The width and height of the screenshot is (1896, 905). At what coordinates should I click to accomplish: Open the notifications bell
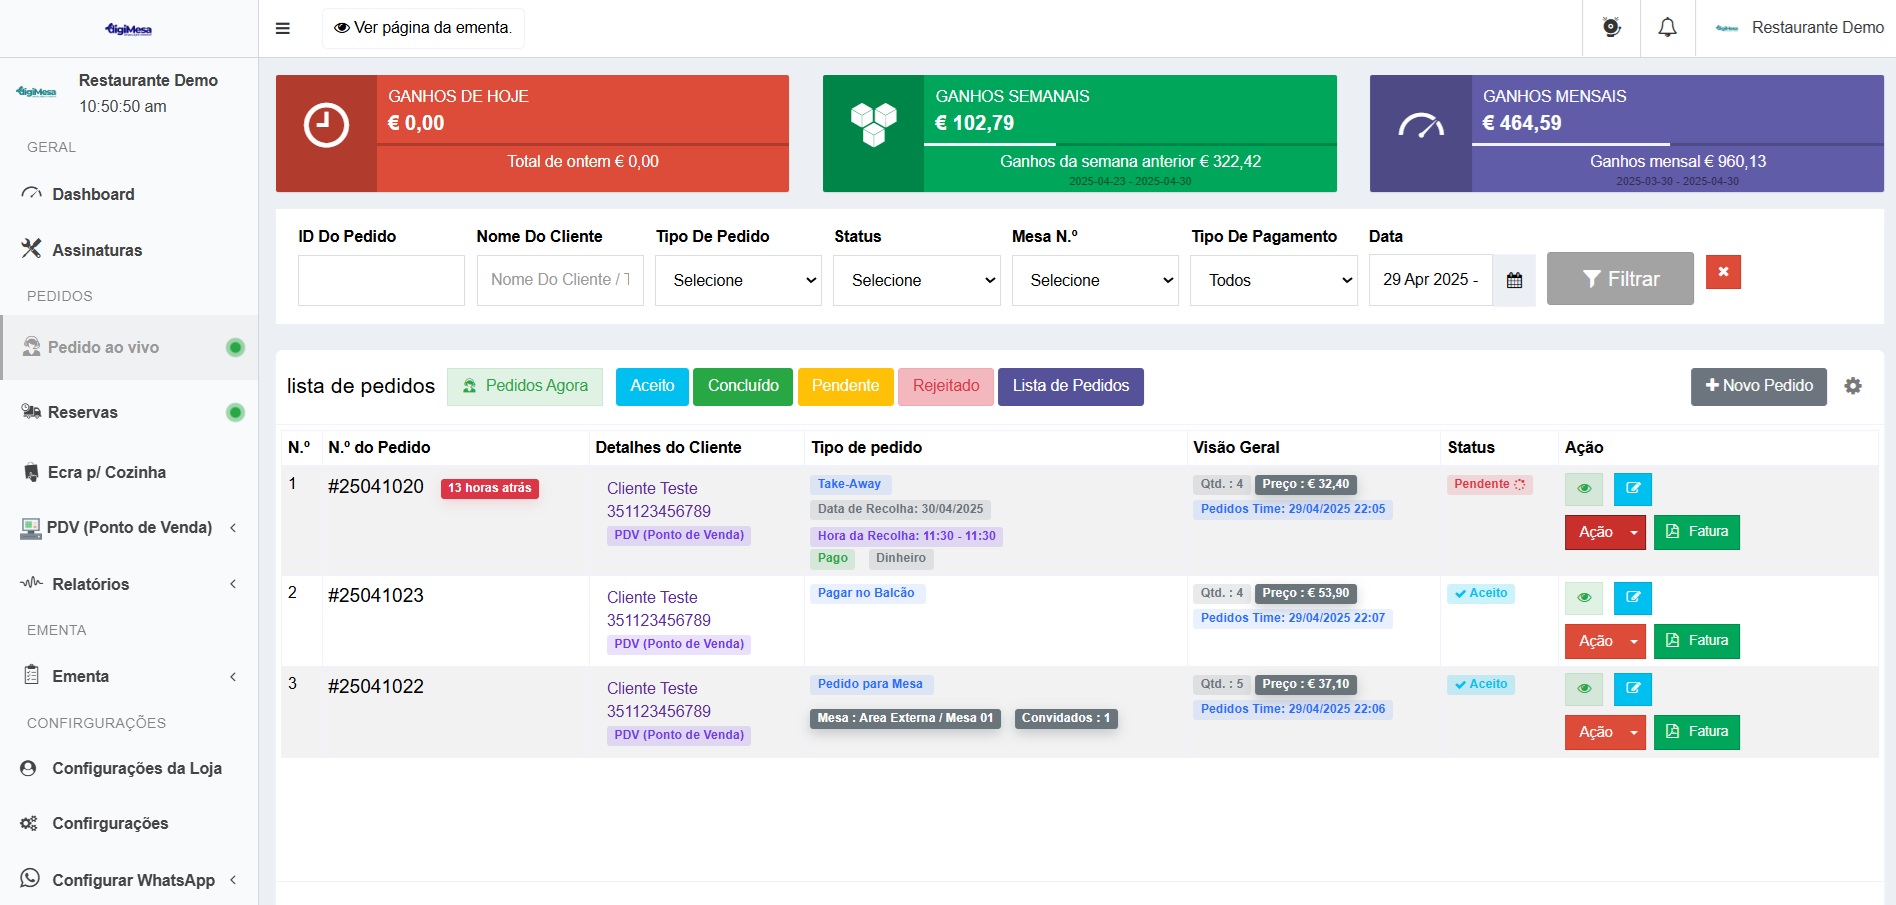tap(1667, 28)
